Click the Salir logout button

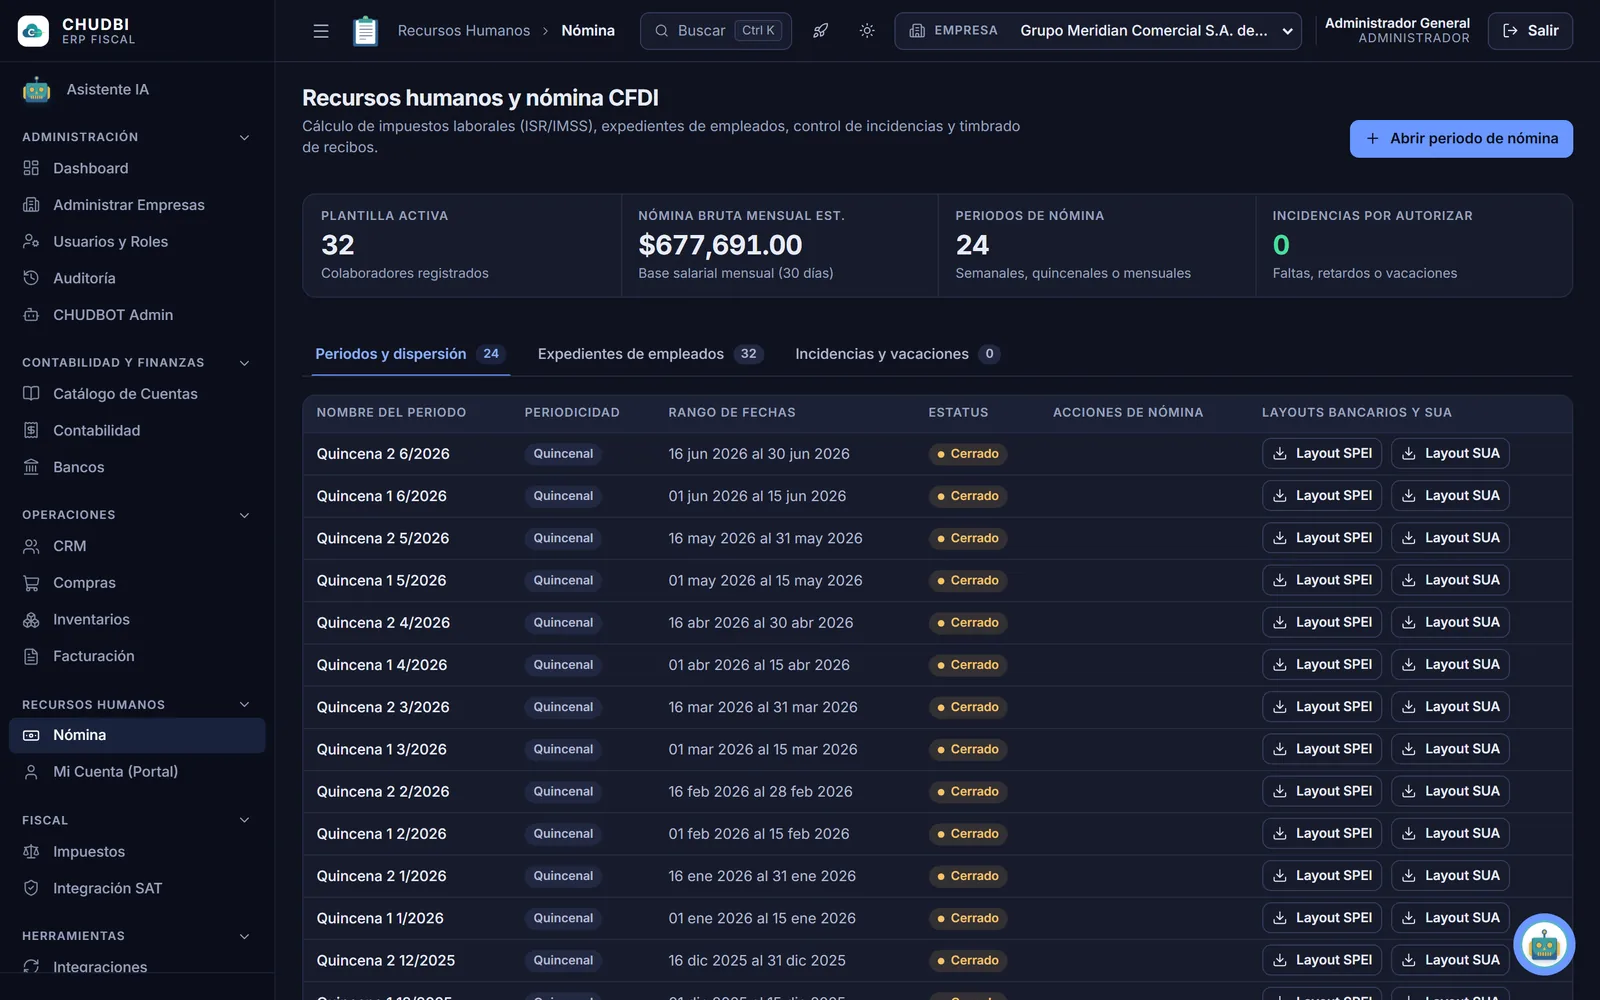pyautogui.click(x=1530, y=31)
